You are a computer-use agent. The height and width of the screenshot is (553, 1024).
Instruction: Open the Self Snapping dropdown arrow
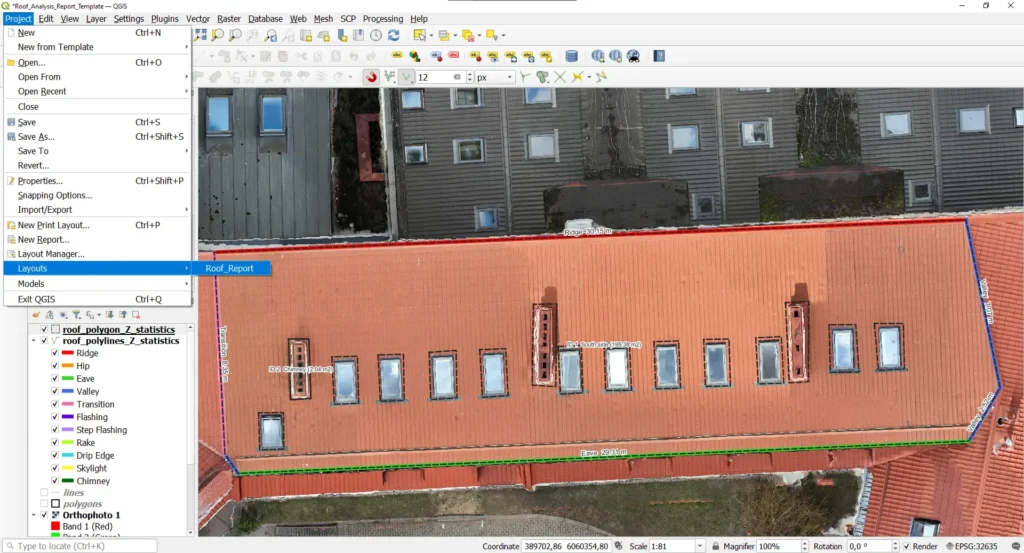pyautogui.click(x=589, y=77)
